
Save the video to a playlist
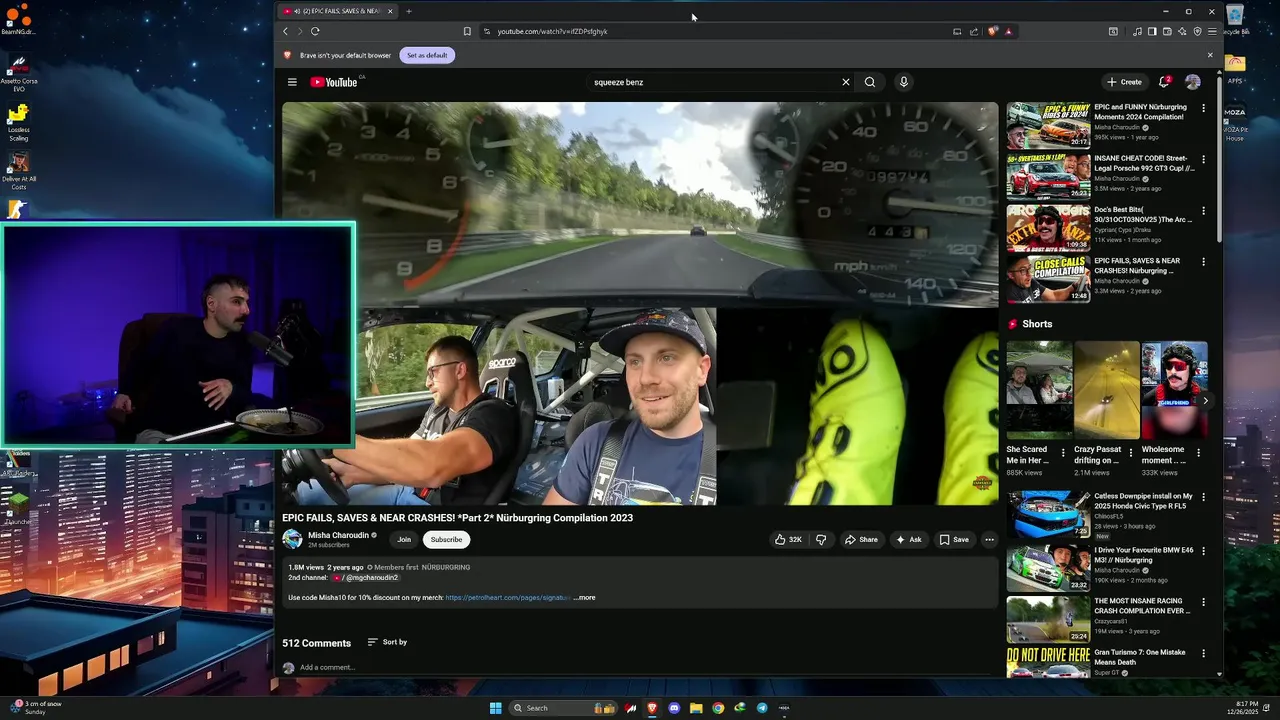954,539
